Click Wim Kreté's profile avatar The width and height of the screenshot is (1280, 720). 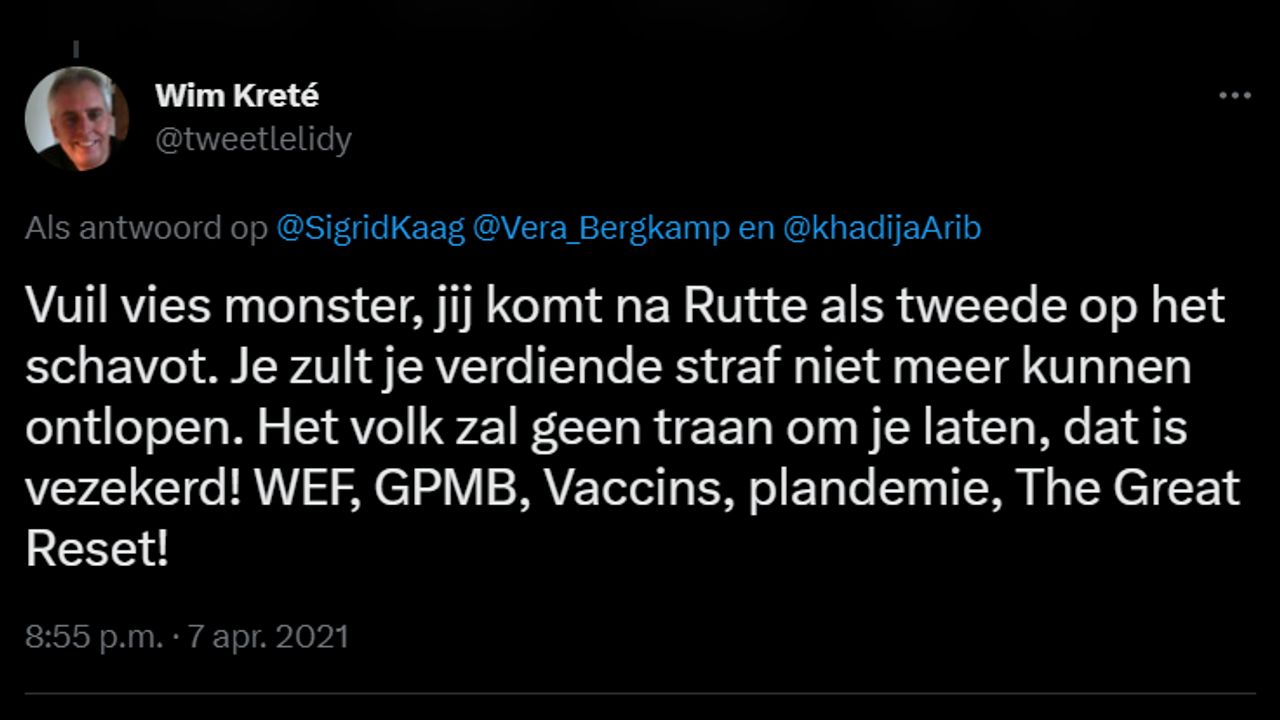point(78,112)
